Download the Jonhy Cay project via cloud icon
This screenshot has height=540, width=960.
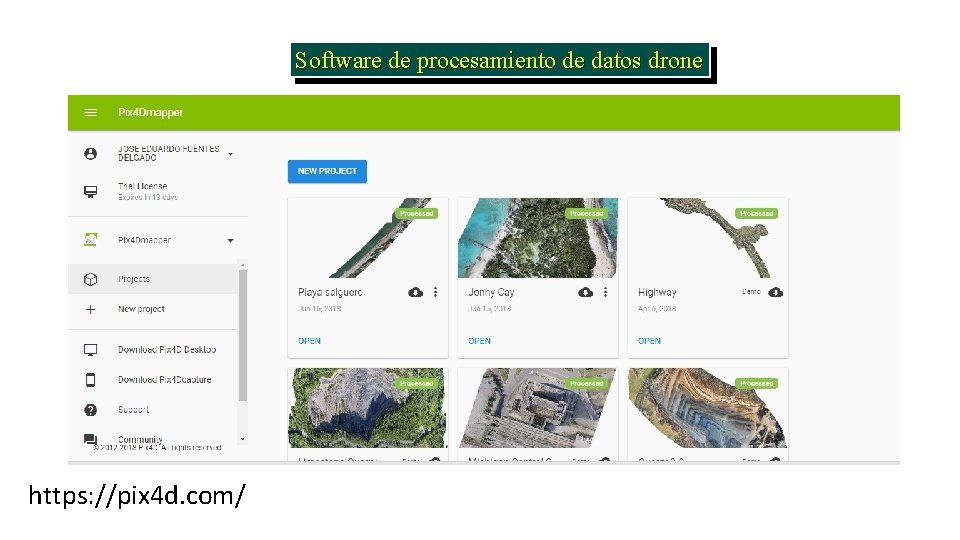coord(586,292)
